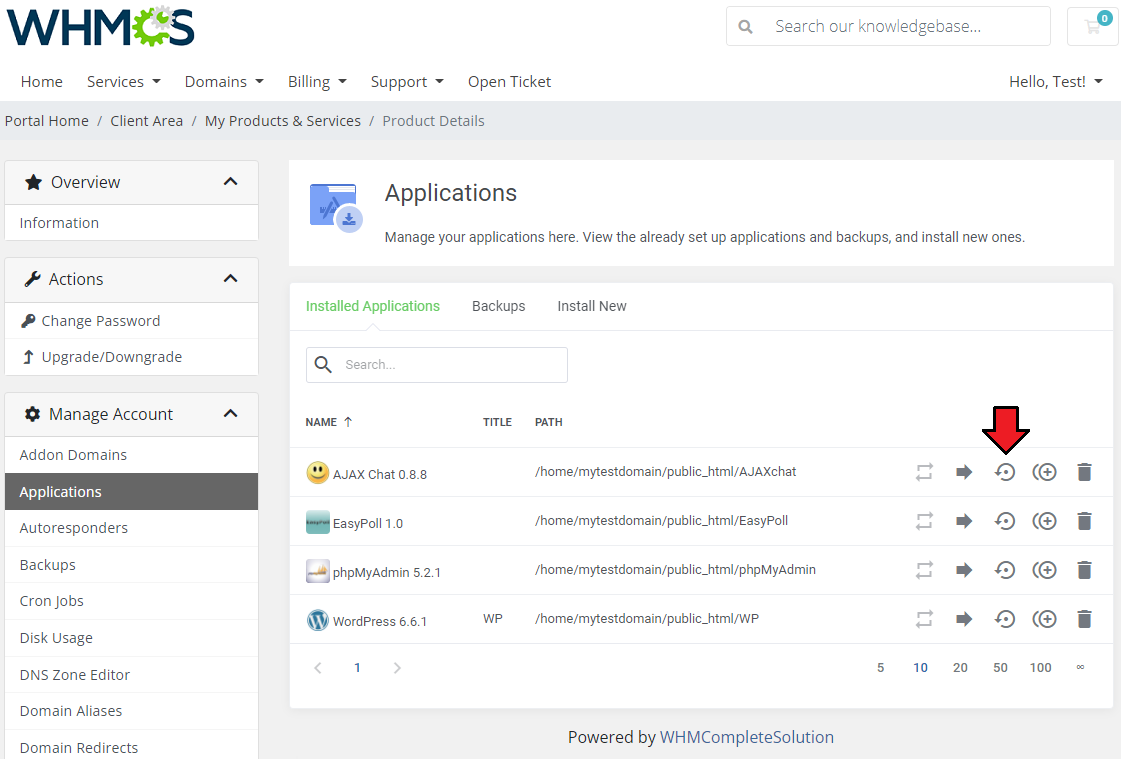Click the clone plus icon for phpMyAdmin
The width and height of the screenshot is (1121, 759).
click(1045, 570)
